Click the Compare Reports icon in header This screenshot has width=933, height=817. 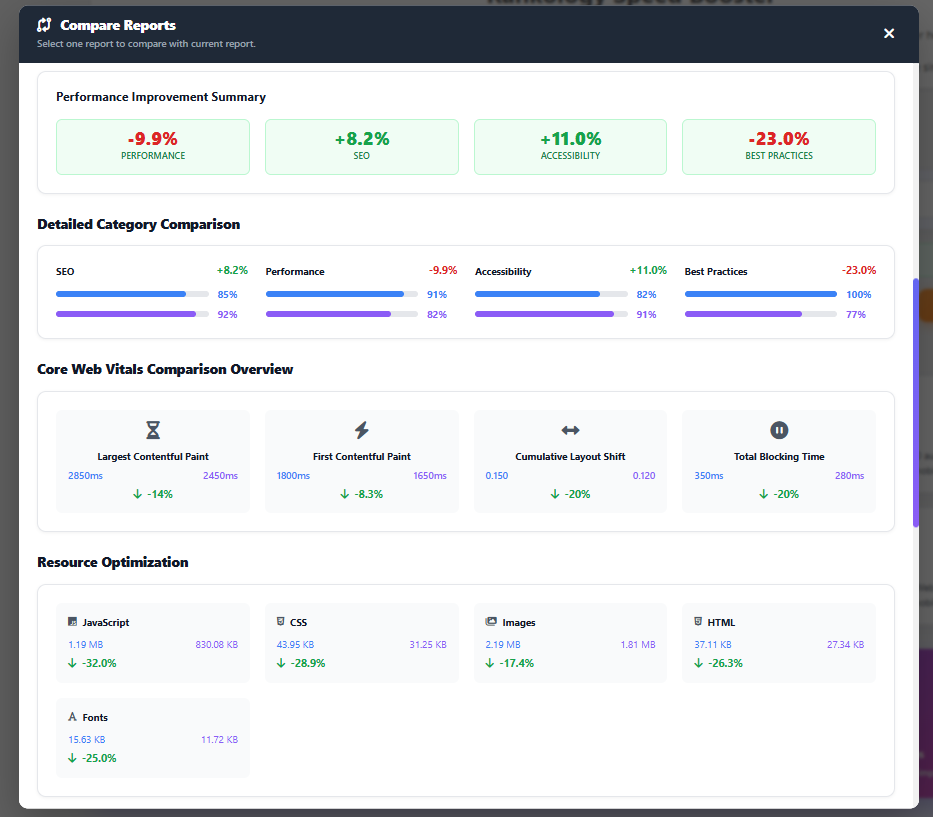(x=44, y=25)
